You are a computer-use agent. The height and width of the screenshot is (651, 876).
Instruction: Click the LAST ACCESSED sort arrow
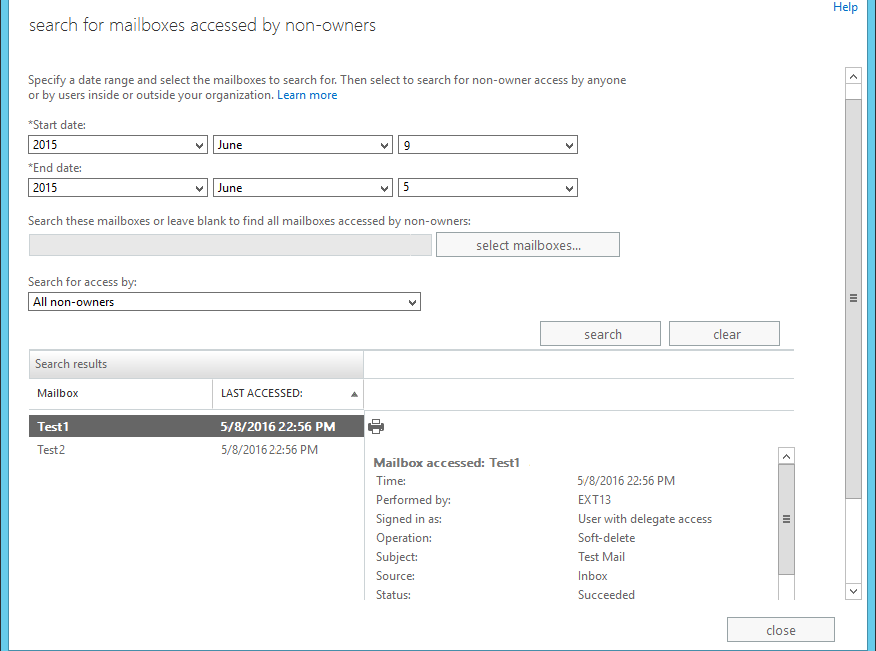click(354, 394)
